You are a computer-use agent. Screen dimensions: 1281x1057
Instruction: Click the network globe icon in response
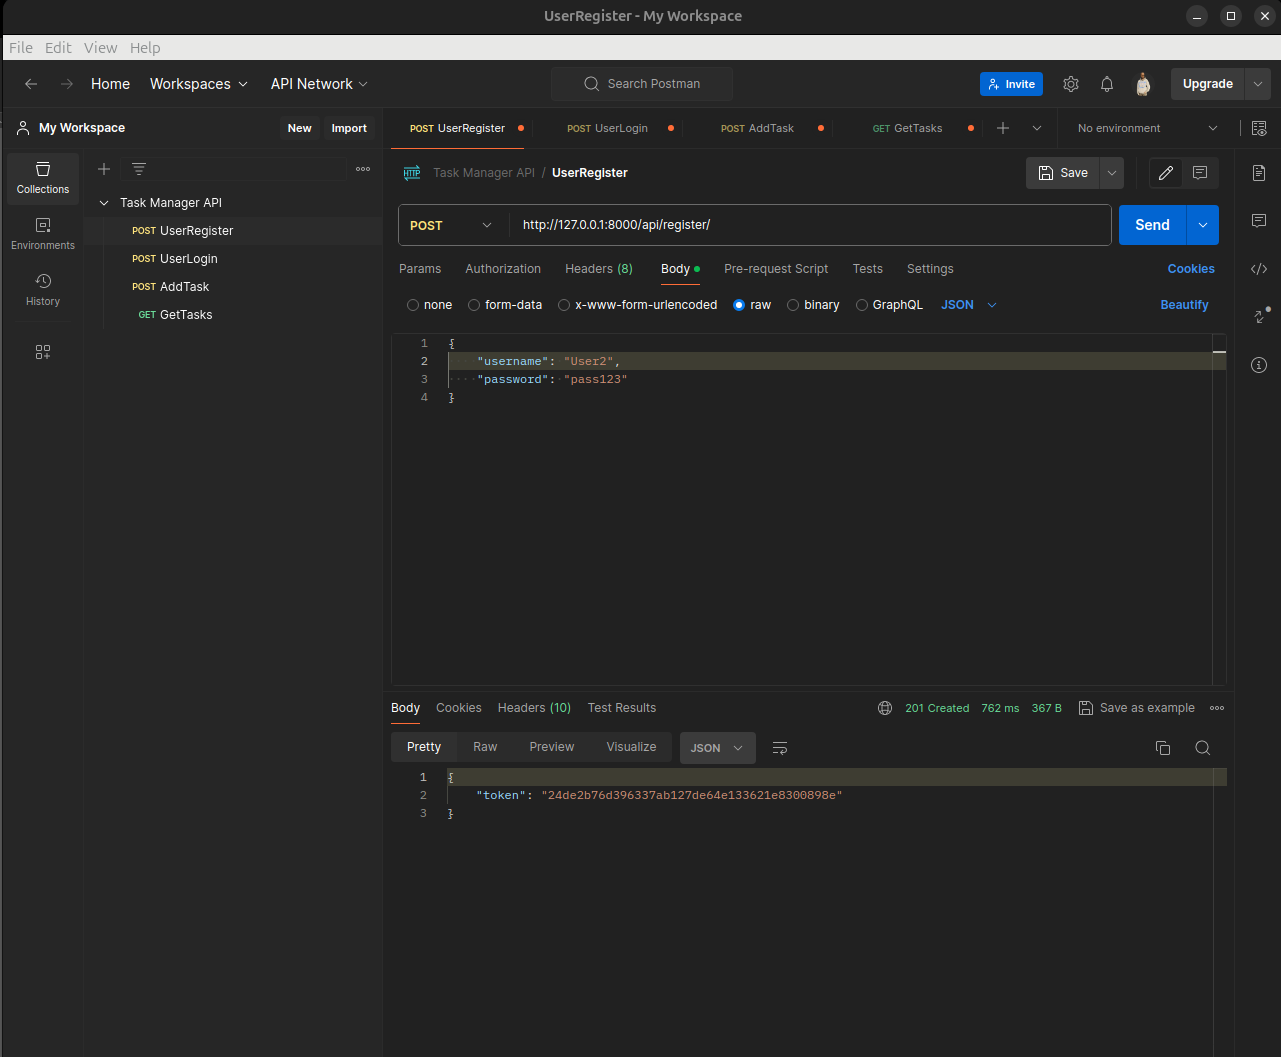click(x=885, y=708)
